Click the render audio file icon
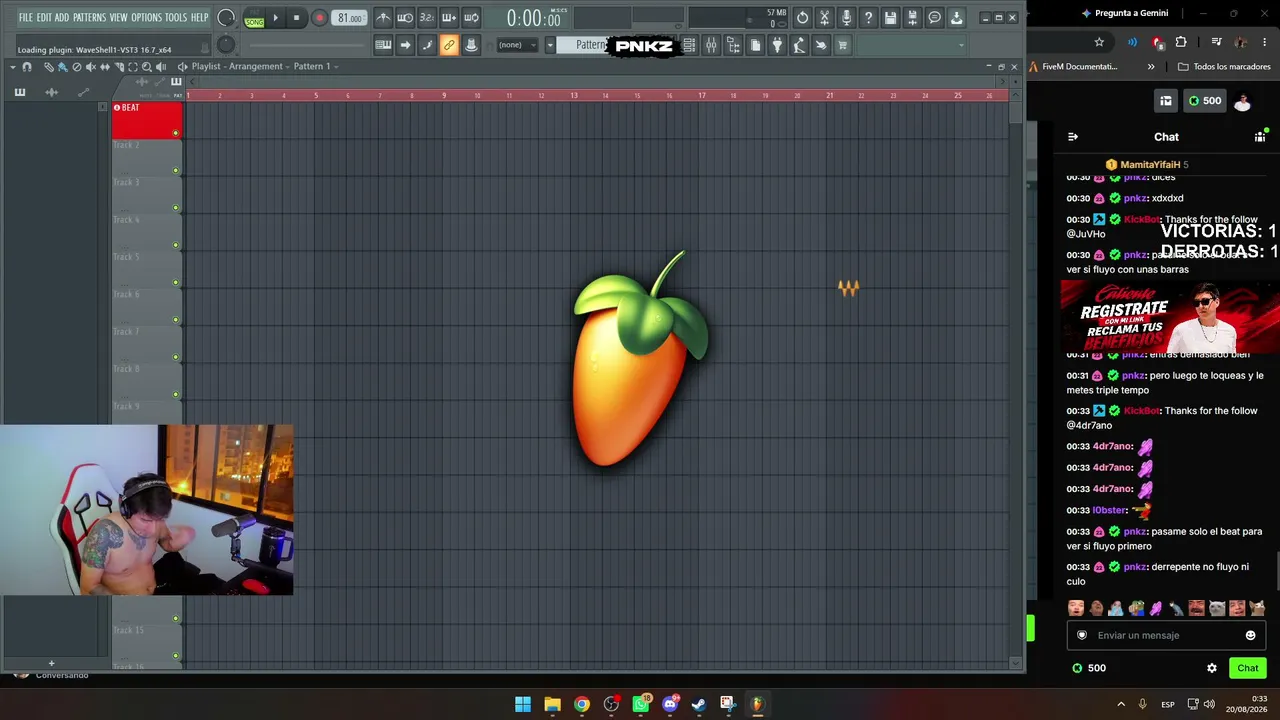Screen dimensions: 1280x720 coord(912,18)
